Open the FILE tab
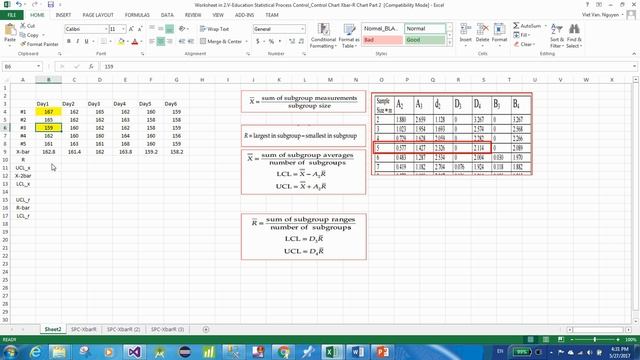The image size is (640, 360). tap(11, 15)
